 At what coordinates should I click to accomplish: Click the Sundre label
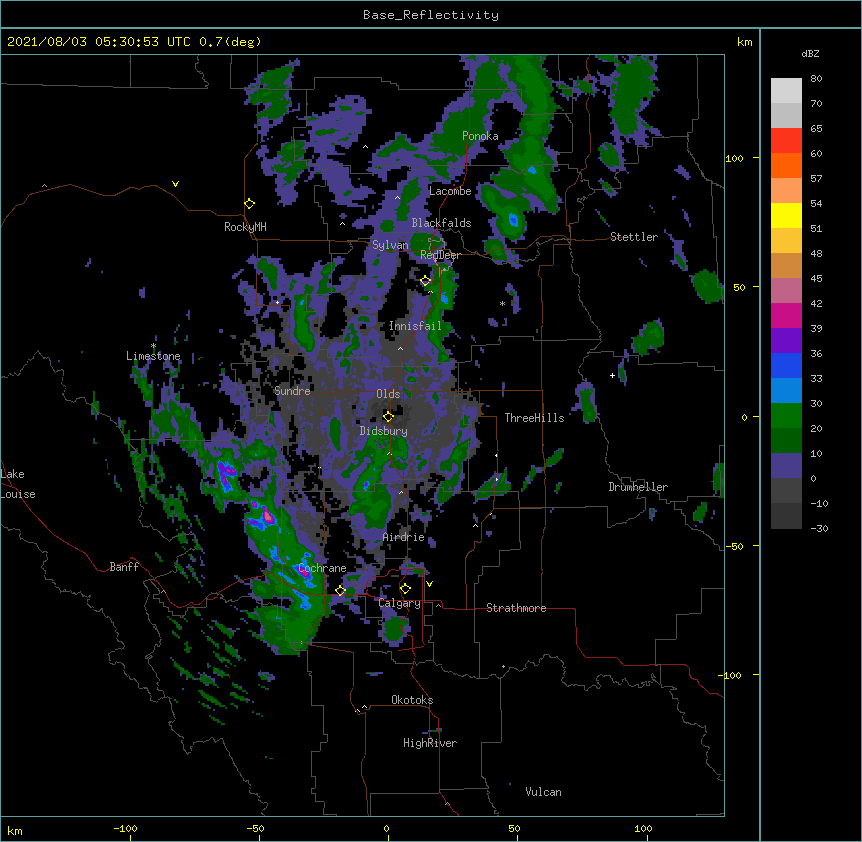(x=292, y=391)
